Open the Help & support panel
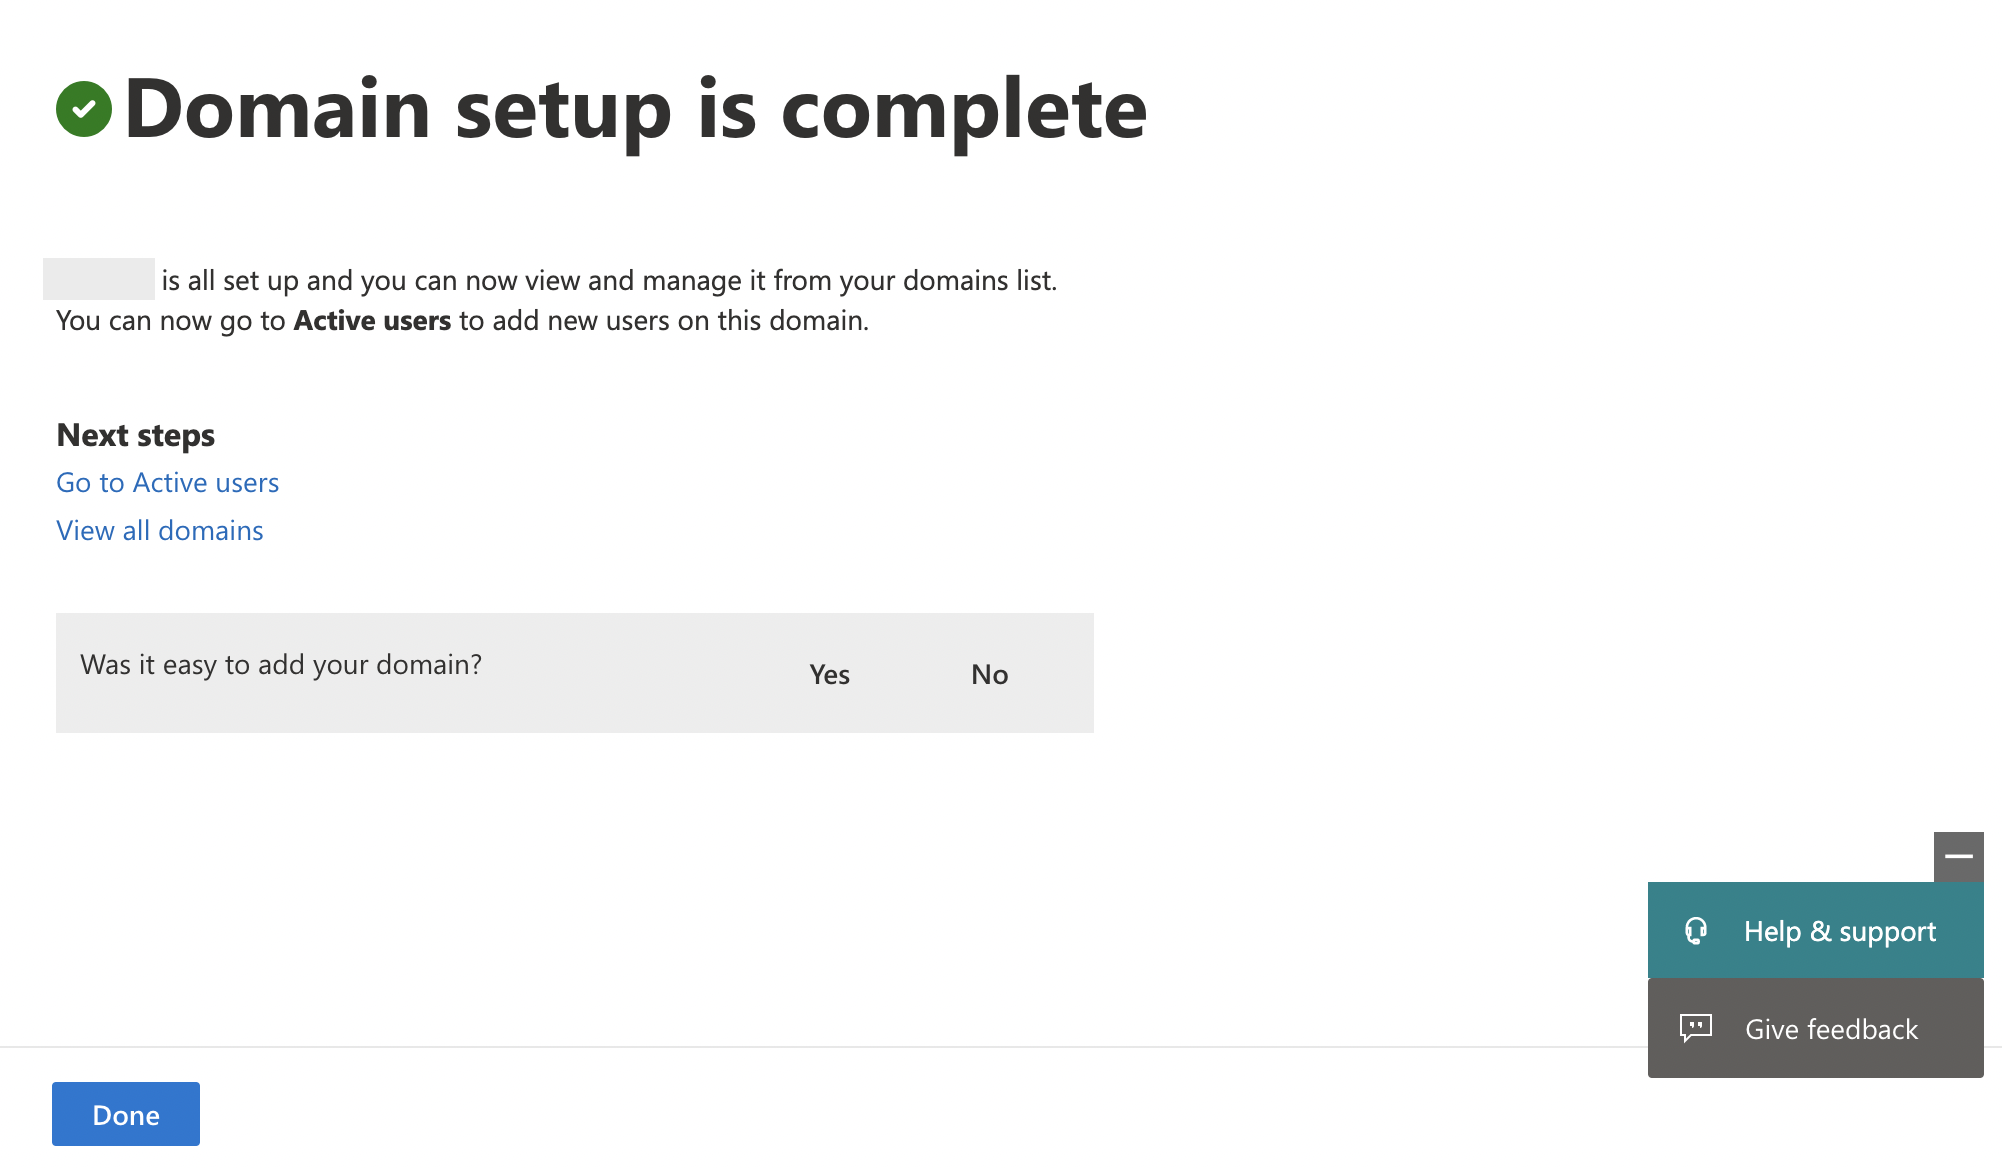The width and height of the screenshot is (2002, 1168). pos(1815,930)
